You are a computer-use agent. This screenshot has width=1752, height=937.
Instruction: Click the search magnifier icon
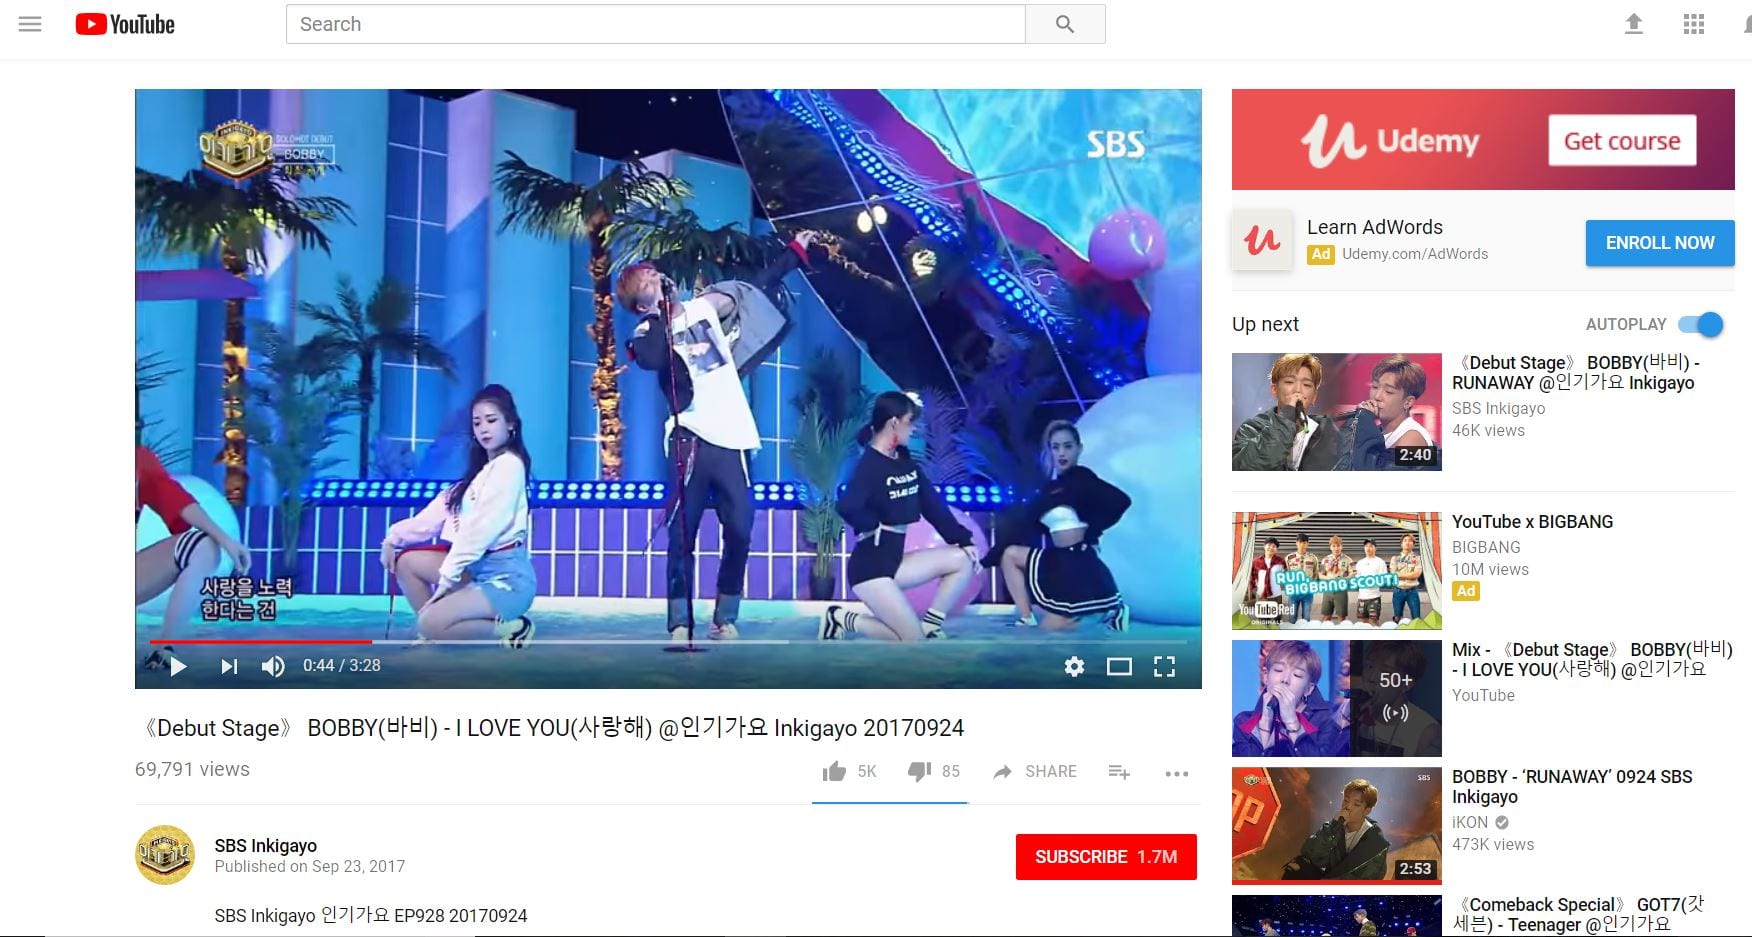(1065, 23)
